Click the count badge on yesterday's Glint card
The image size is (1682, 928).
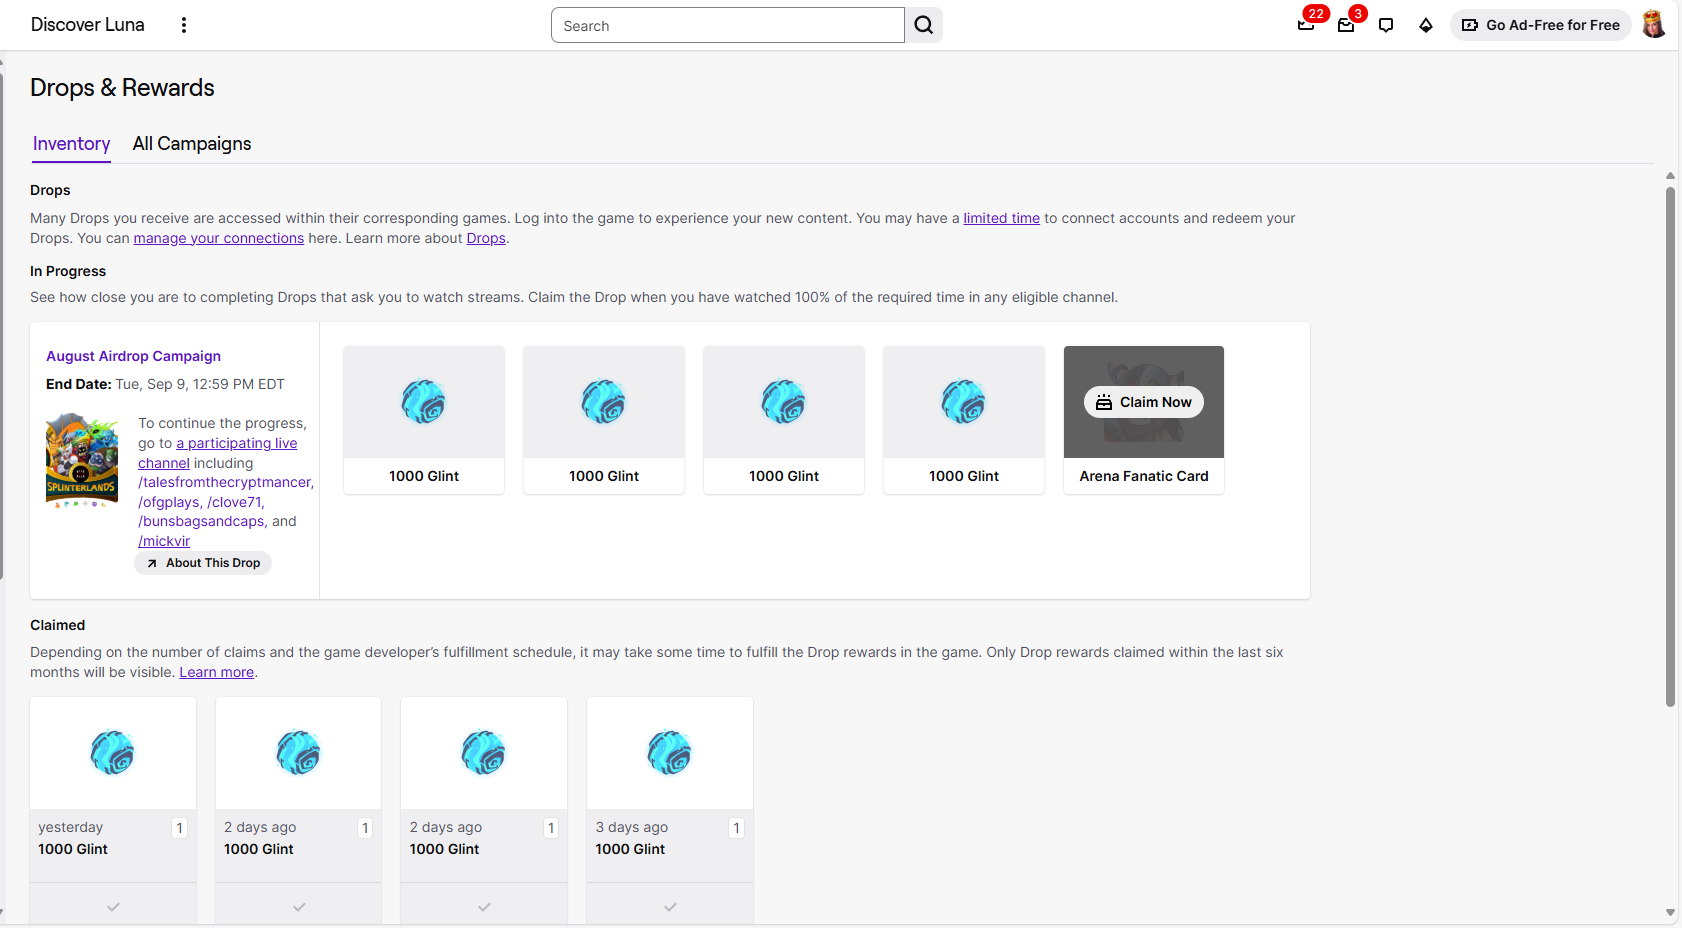[179, 828]
